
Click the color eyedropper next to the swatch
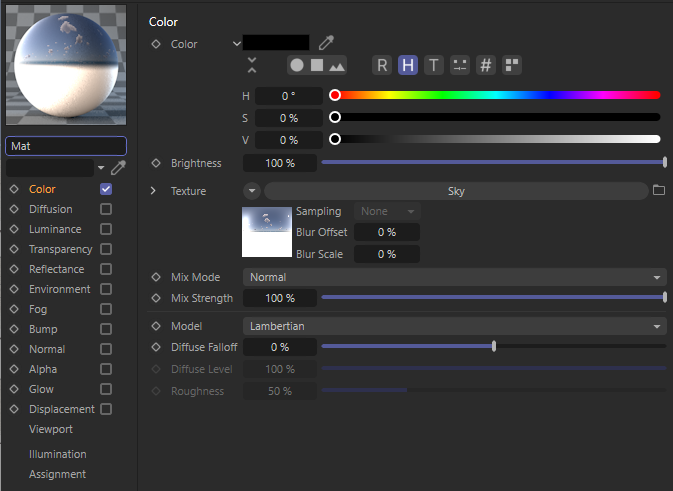pyautogui.click(x=326, y=43)
